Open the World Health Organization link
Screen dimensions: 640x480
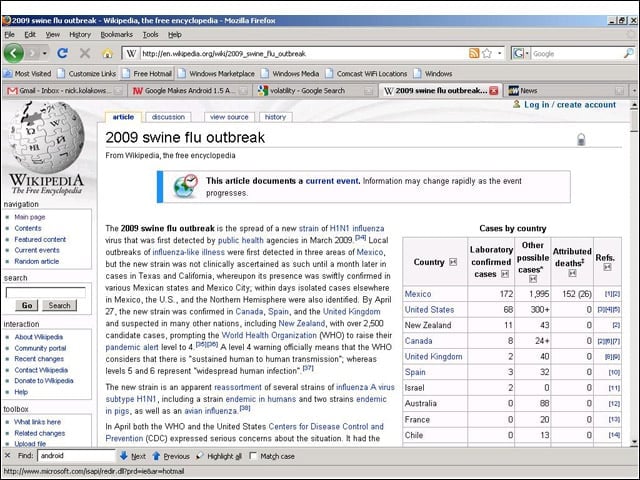point(269,335)
